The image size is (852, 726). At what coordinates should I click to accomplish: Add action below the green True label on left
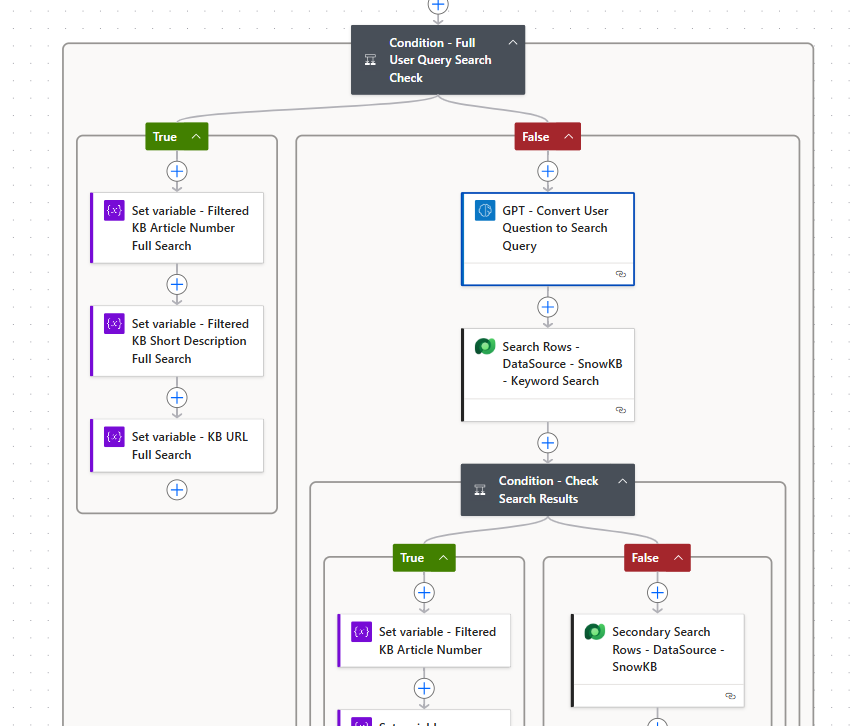tap(177, 171)
